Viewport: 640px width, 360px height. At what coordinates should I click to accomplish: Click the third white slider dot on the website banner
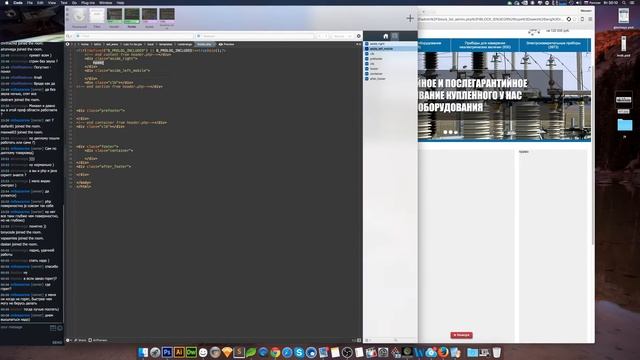point(456,132)
